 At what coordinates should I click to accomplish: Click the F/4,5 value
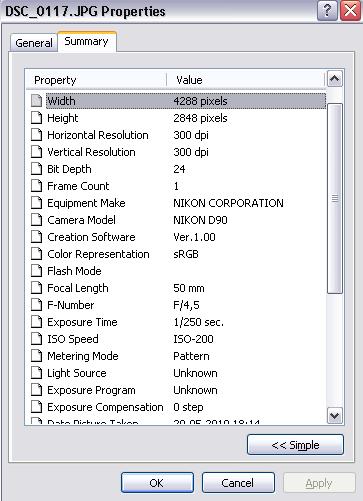(186, 305)
